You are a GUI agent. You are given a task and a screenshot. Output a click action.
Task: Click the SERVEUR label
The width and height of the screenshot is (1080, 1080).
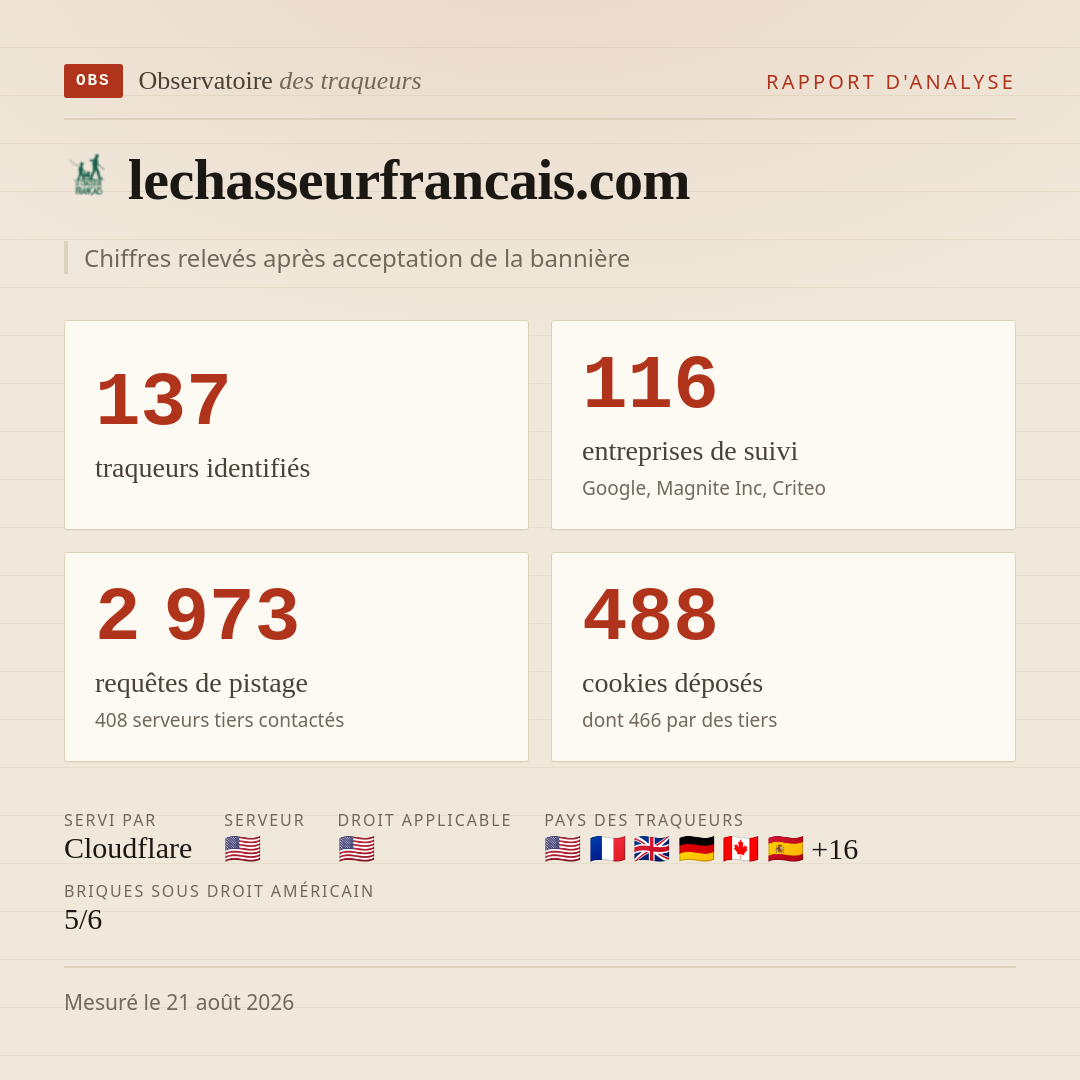click(264, 820)
